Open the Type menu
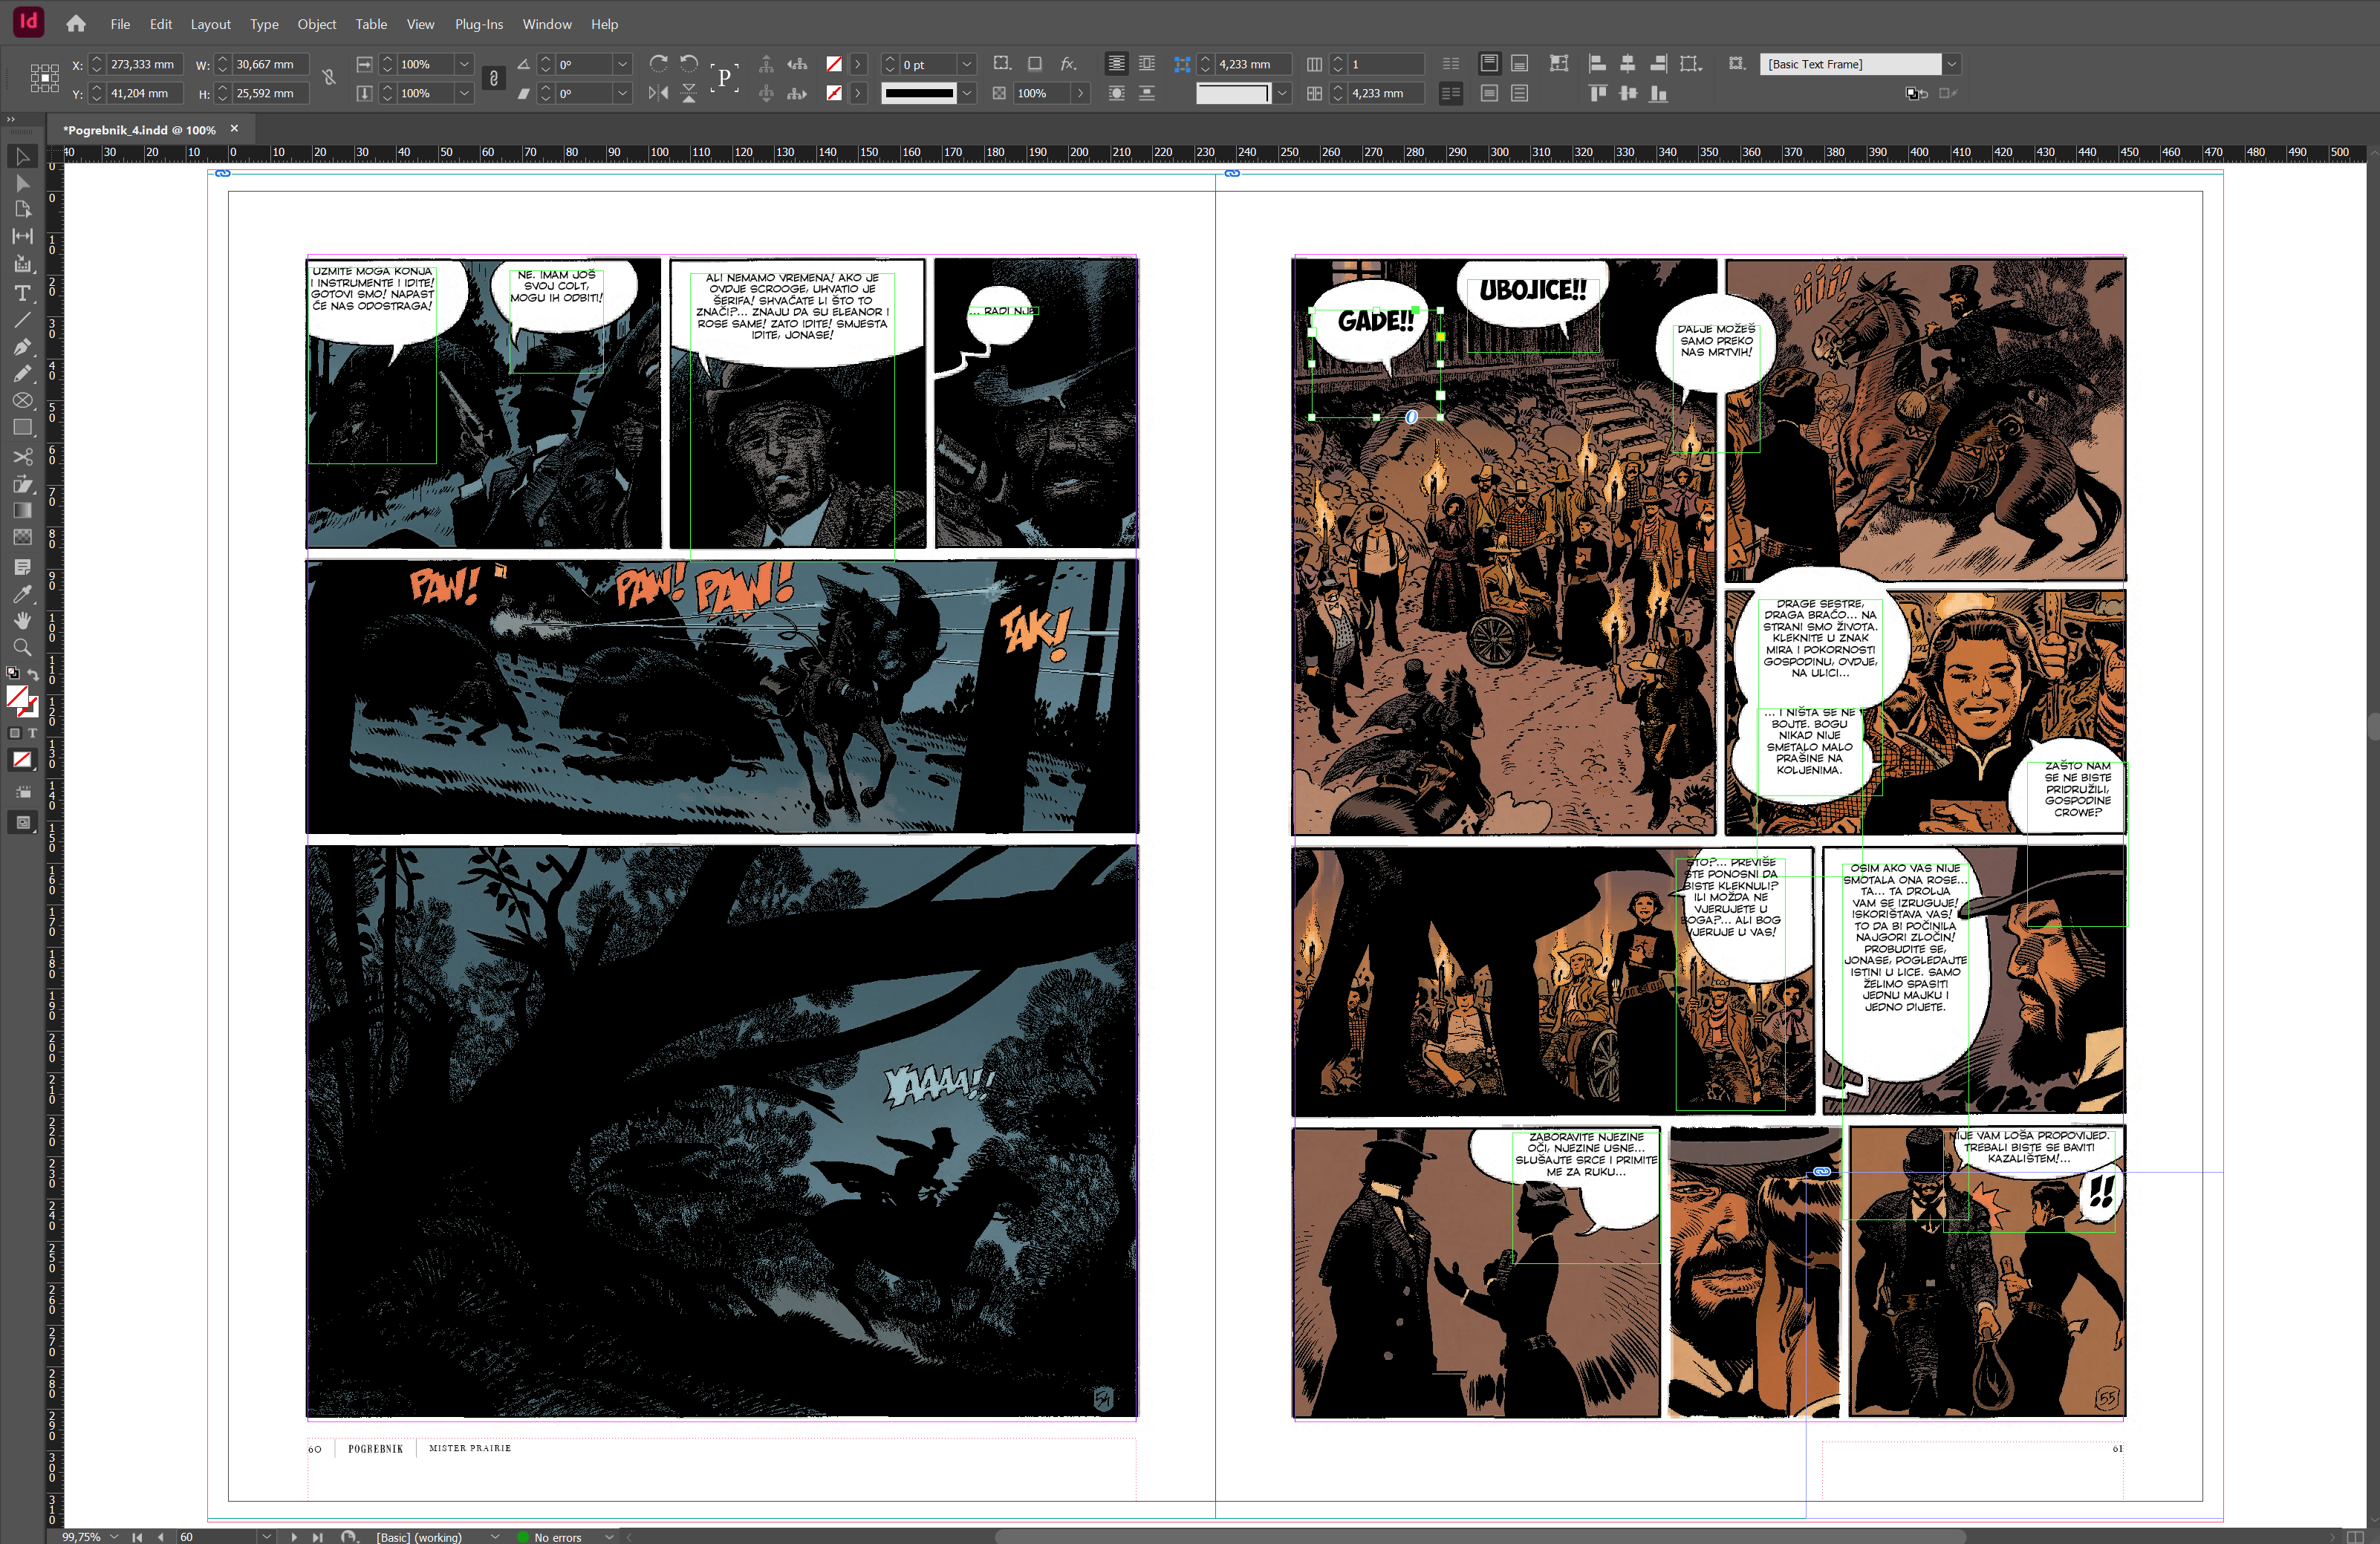The height and width of the screenshot is (1544, 2380). 264,24
